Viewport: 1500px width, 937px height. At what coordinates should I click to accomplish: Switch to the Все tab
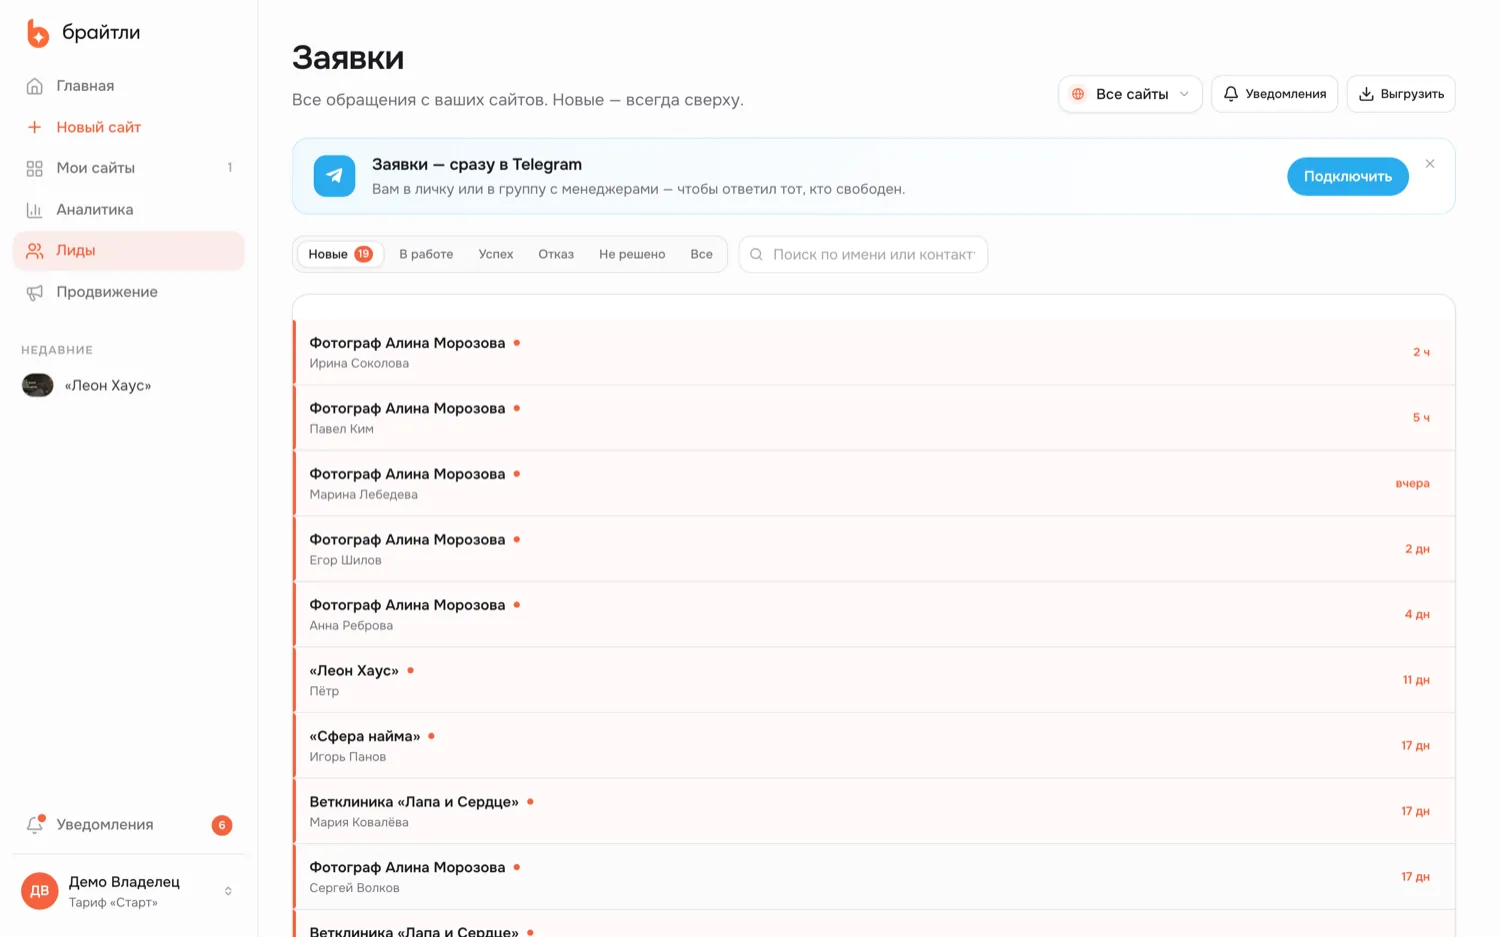pyautogui.click(x=702, y=254)
